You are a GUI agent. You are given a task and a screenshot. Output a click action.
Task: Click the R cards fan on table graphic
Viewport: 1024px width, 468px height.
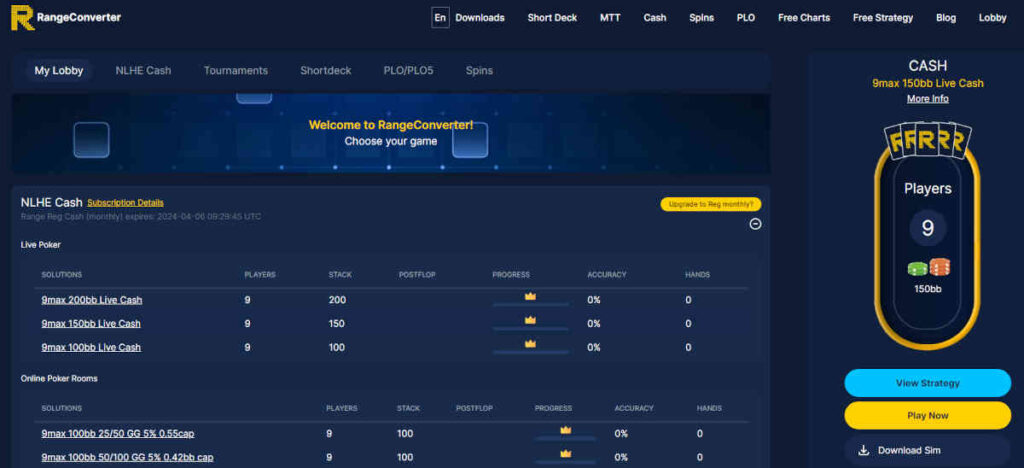pyautogui.click(x=927, y=140)
